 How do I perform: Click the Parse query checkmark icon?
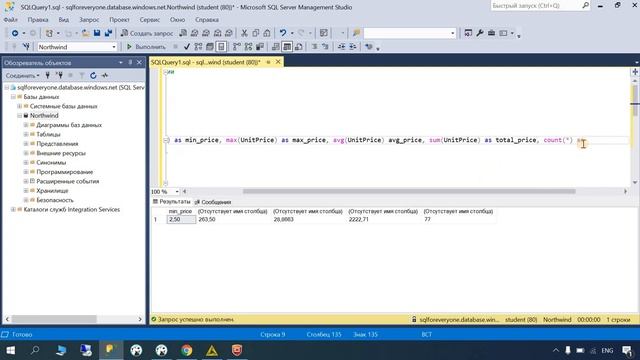187,47
